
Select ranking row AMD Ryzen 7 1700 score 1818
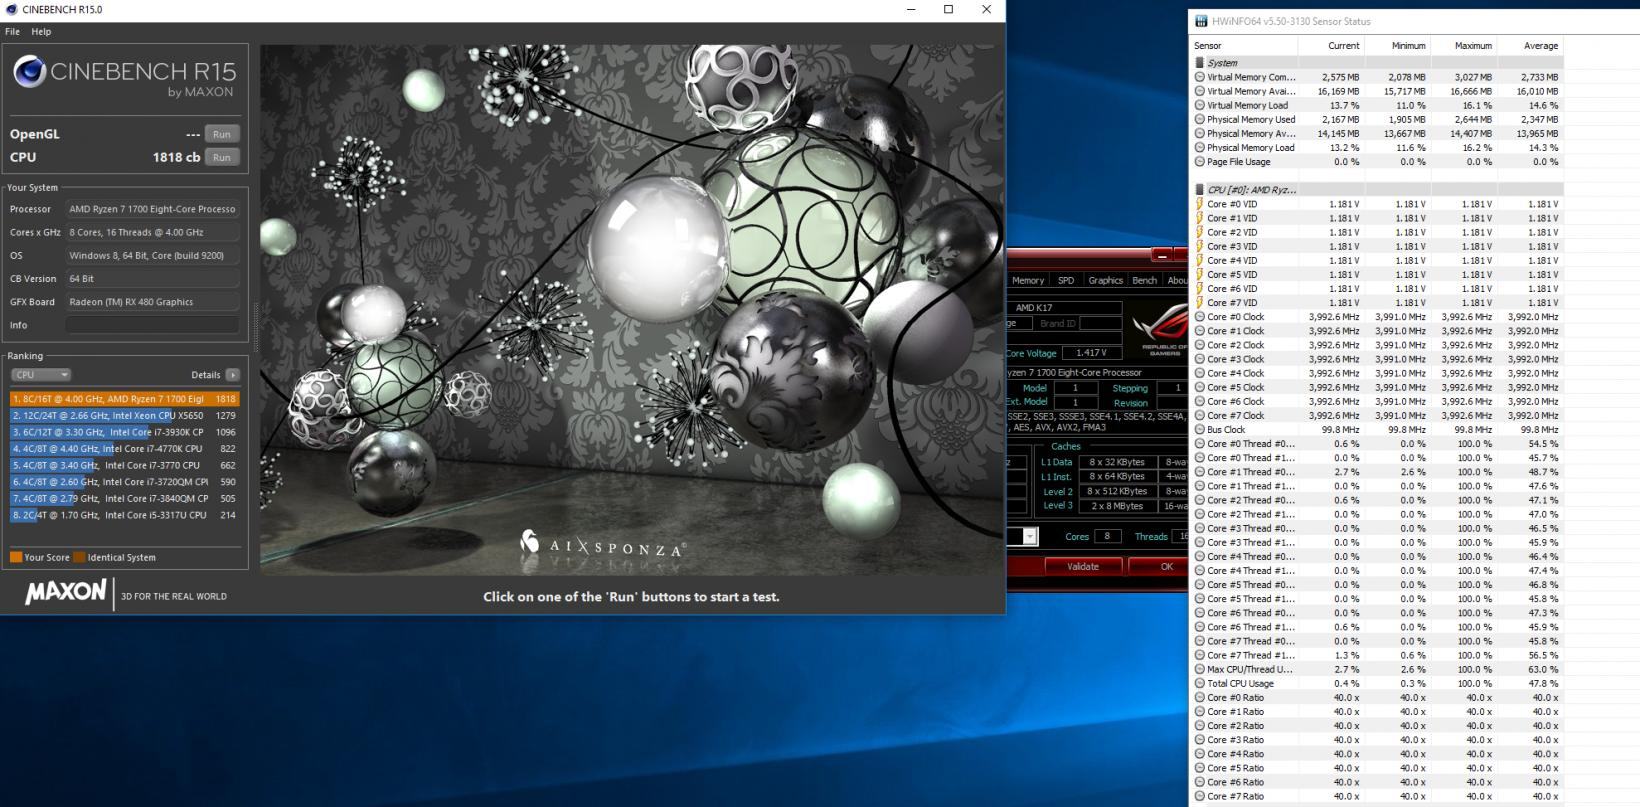(x=125, y=399)
